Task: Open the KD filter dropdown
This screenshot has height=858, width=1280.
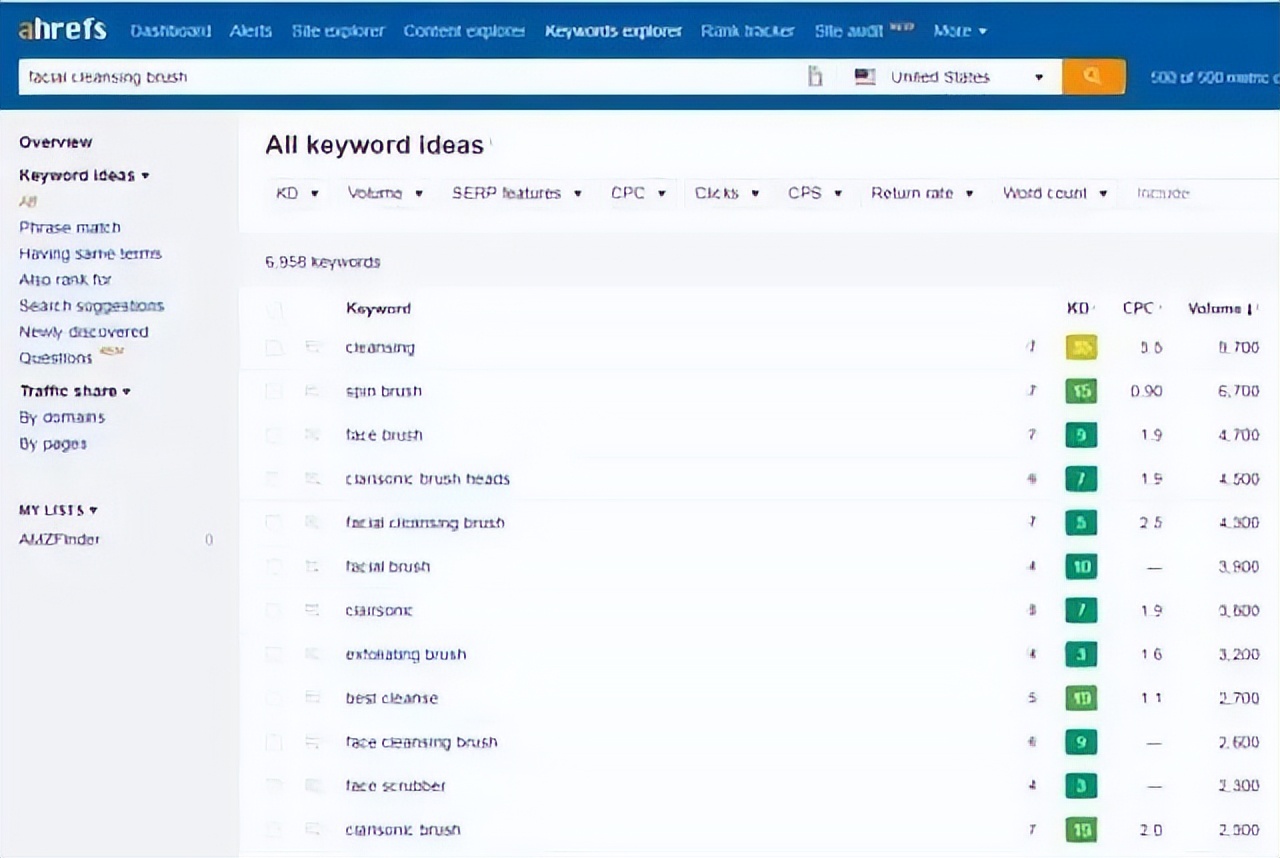Action: 297,193
